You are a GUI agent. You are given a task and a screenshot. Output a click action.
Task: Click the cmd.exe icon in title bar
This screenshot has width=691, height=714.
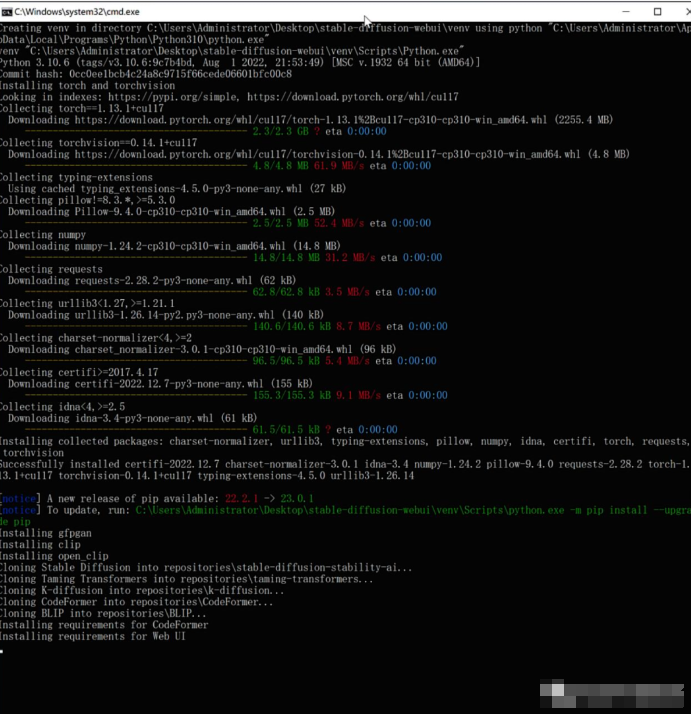[6, 12]
